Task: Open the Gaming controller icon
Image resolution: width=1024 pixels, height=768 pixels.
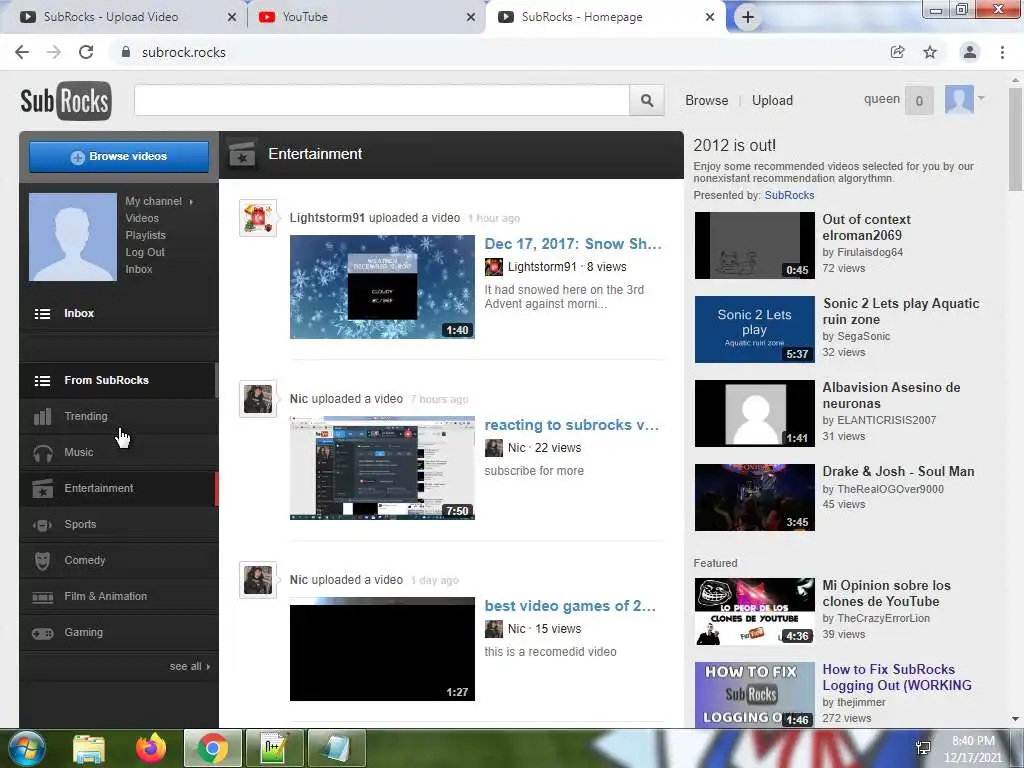Action: tap(42, 633)
